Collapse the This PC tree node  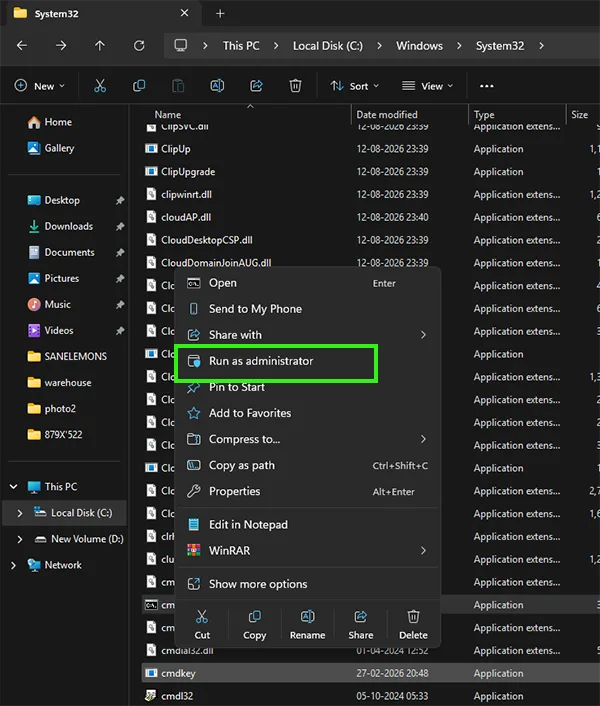[14, 486]
